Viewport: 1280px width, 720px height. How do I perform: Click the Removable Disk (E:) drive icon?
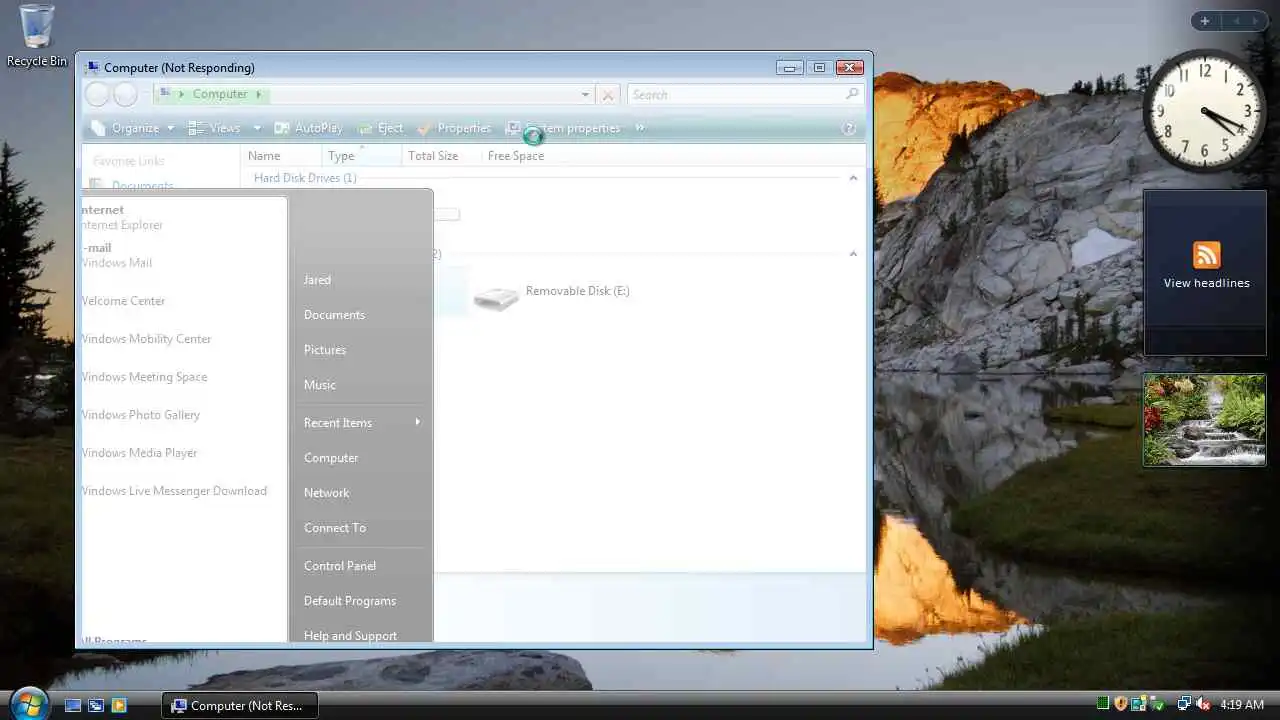click(x=496, y=296)
